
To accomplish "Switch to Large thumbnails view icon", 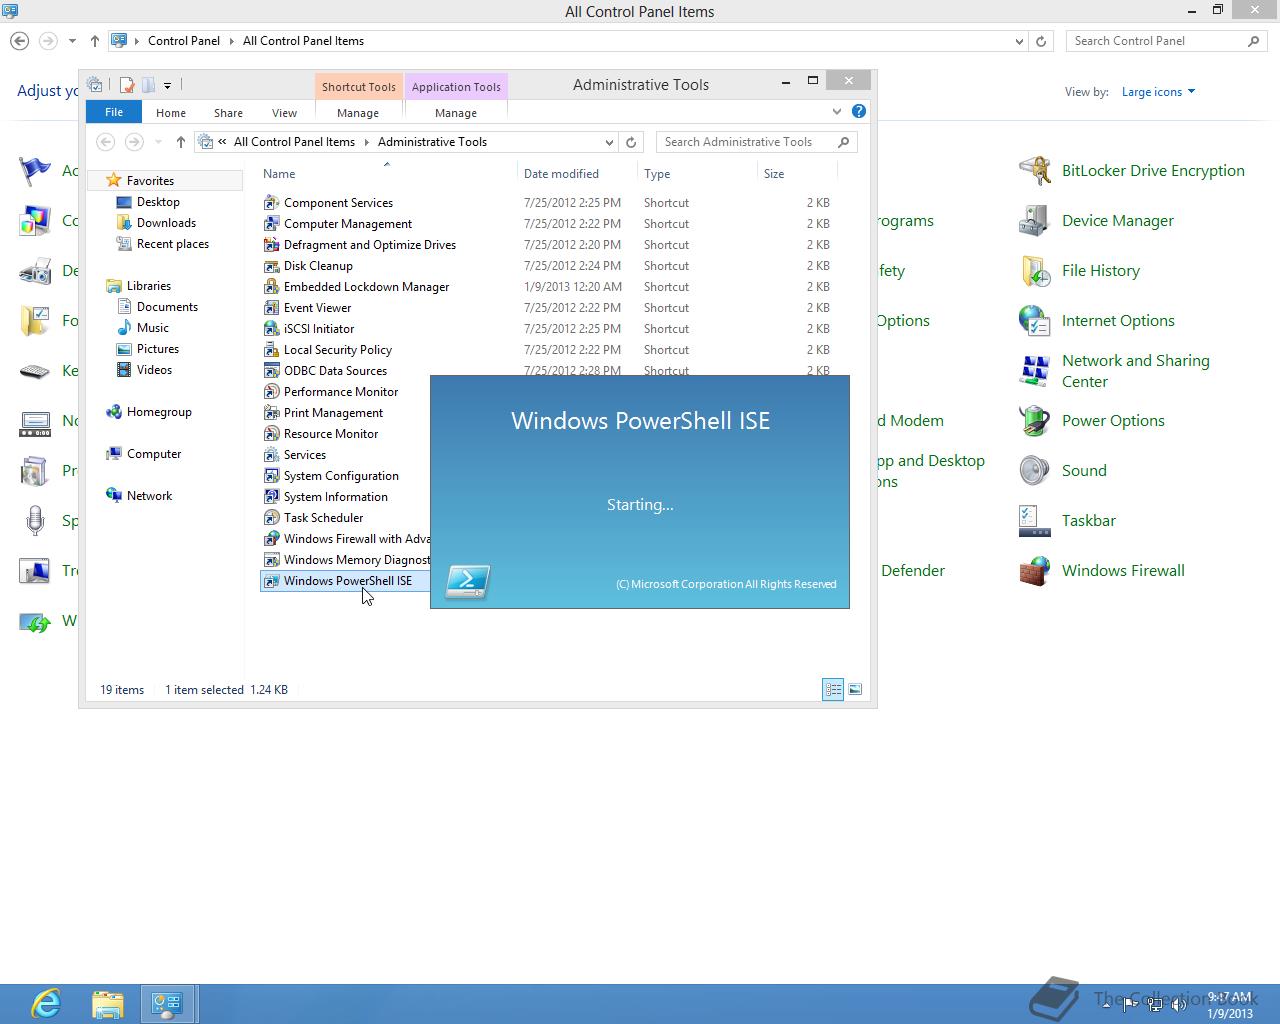I will [x=855, y=689].
